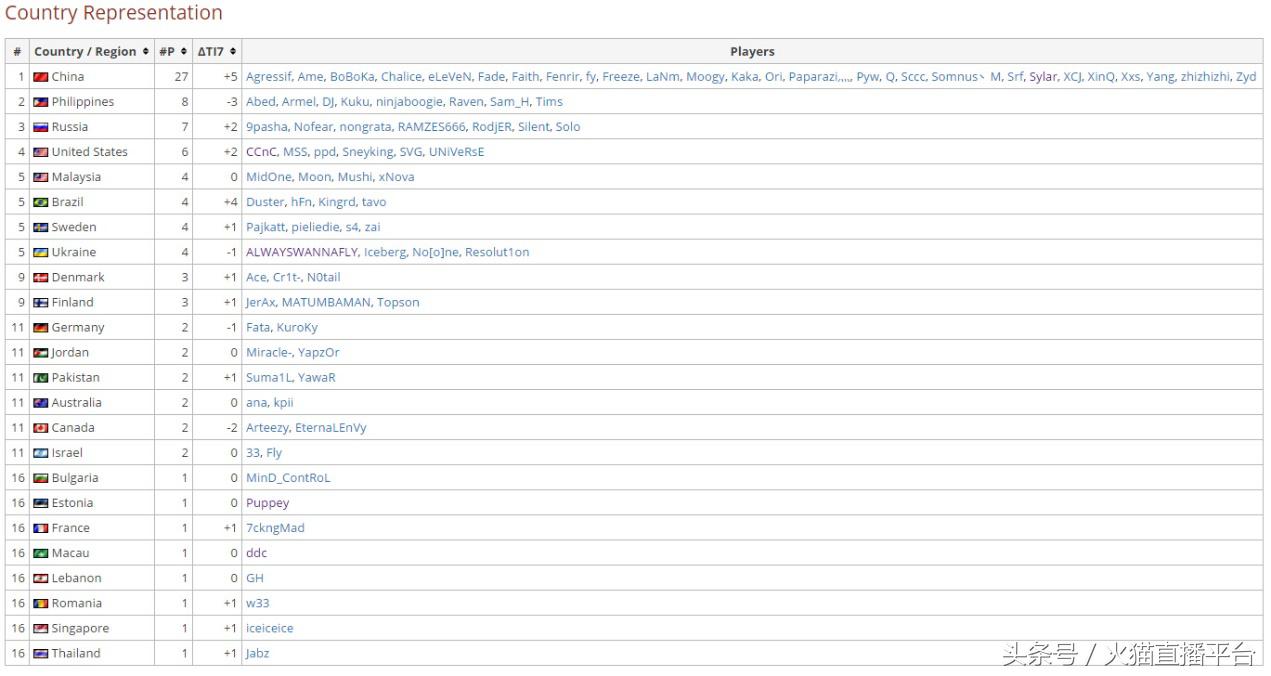Open player link RAMZES666
The image size is (1271, 676).
(x=431, y=127)
